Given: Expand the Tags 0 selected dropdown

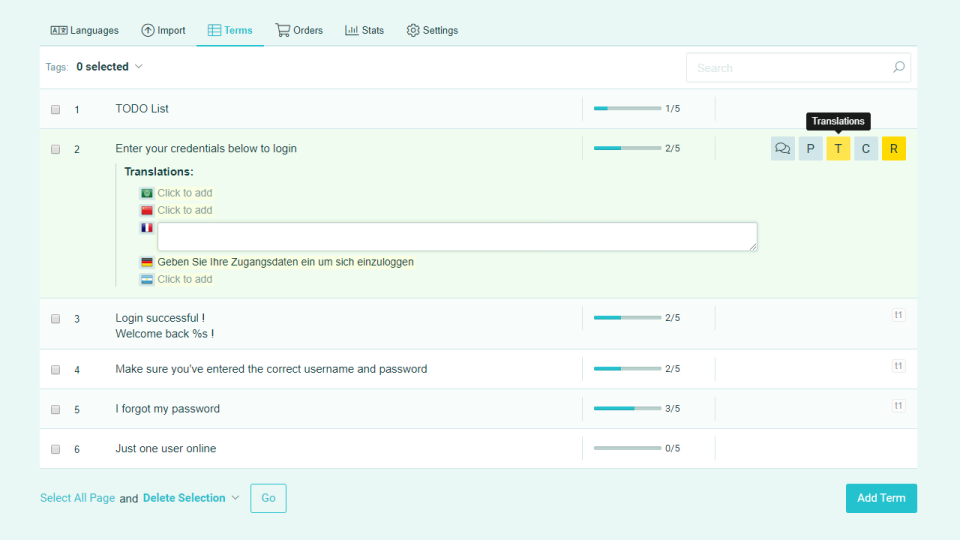Looking at the screenshot, I should pyautogui.click(x=110, y=67).
